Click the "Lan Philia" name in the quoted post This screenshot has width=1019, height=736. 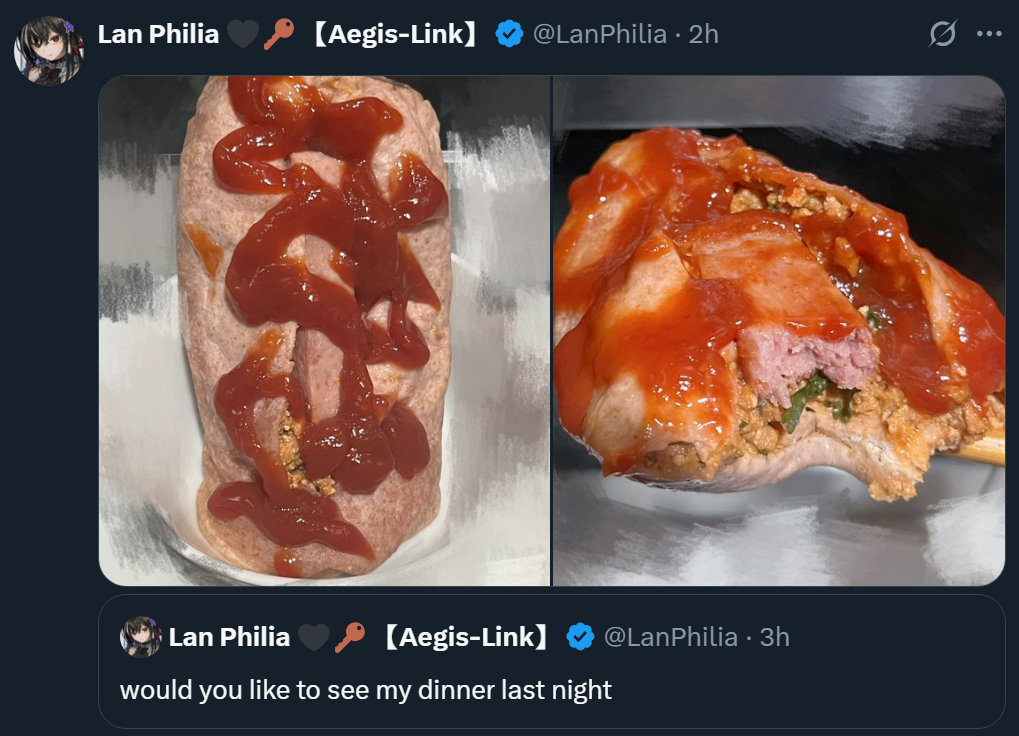tap(229, 637)
